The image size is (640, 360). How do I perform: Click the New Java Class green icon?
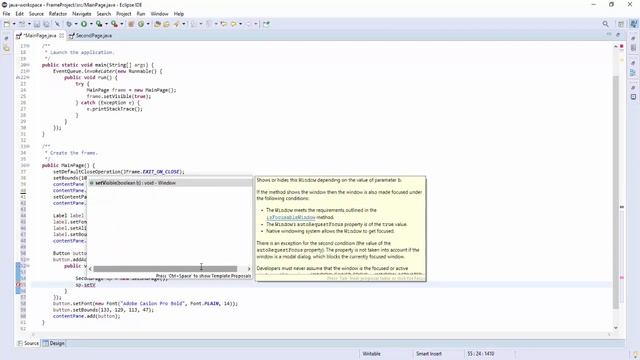coord(141,24)
